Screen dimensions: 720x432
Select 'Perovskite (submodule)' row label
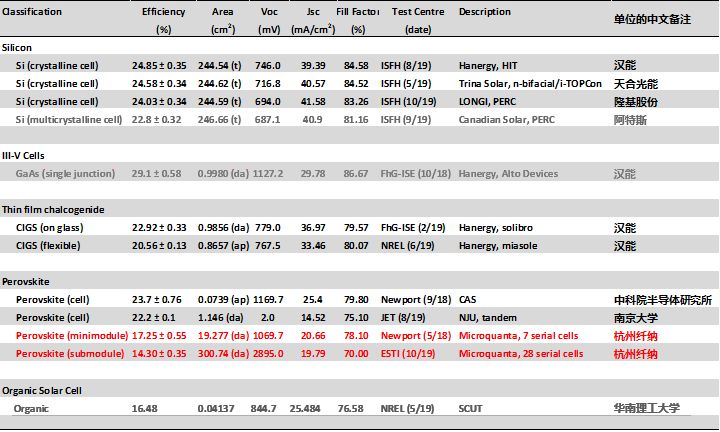click(70, 353)
